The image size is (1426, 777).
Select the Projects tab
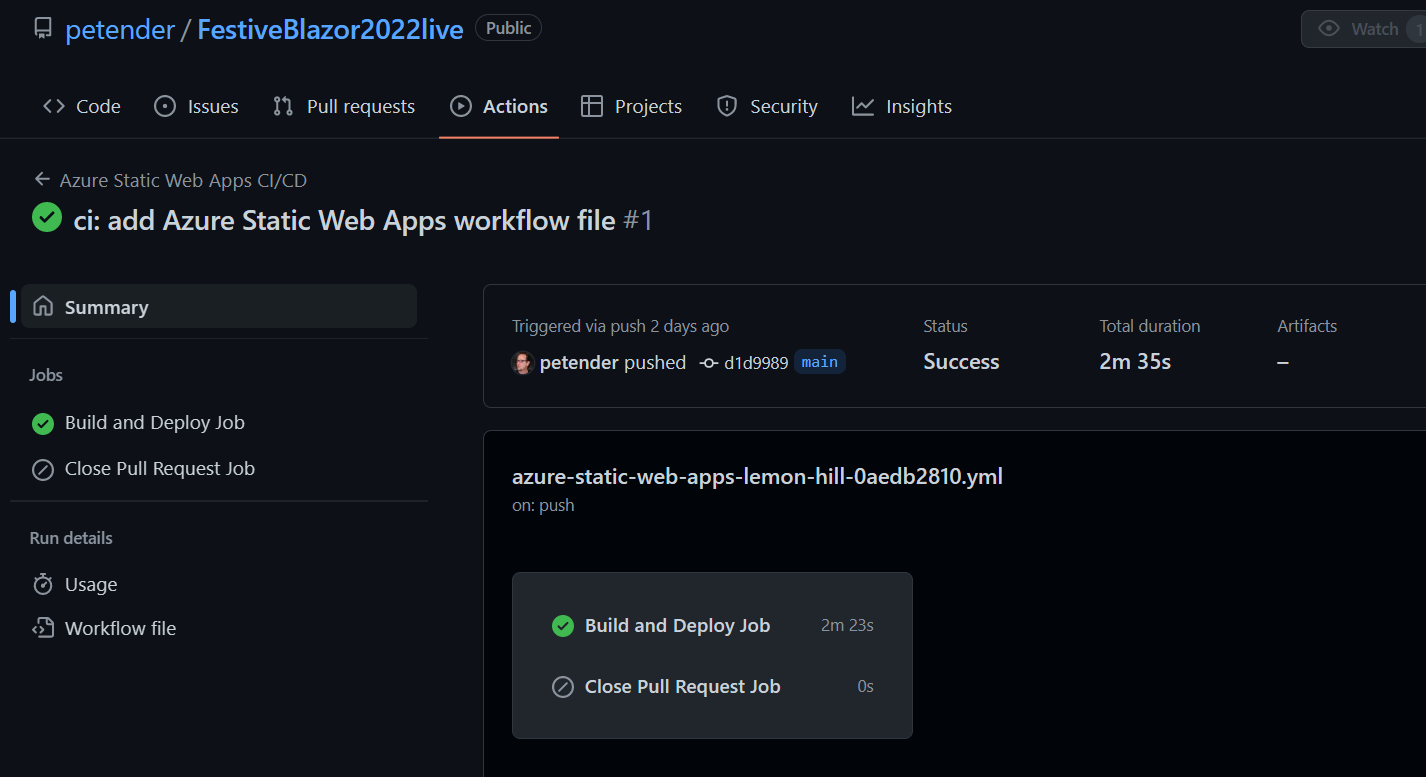[x=631, y=106]
